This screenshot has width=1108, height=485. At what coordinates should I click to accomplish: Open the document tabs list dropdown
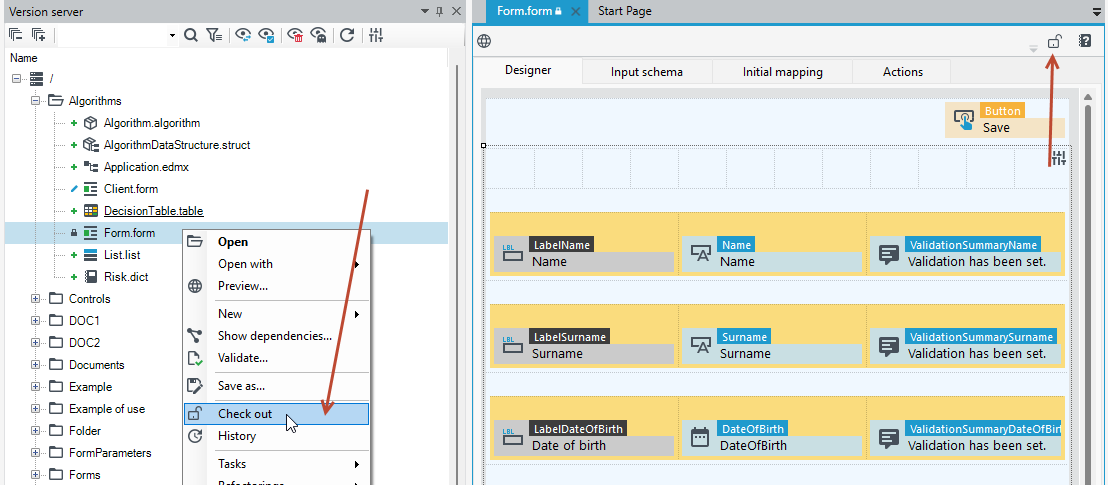pos(1097,11)
